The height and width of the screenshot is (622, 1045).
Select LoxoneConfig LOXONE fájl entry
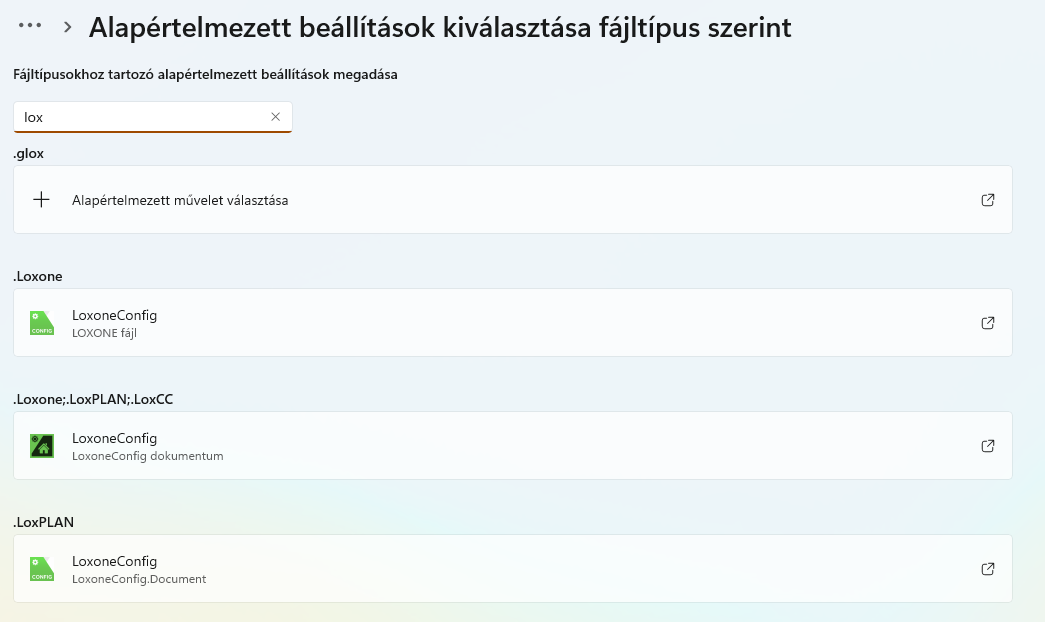click(513, 323)
